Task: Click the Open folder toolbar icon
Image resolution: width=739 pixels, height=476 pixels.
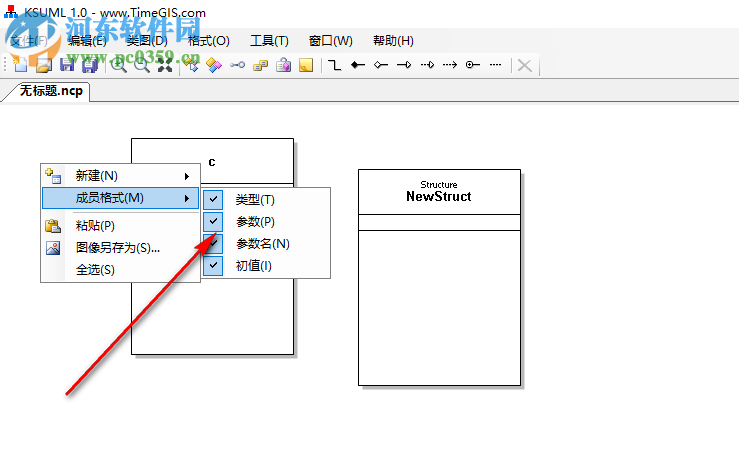Action: coord(43,65)
